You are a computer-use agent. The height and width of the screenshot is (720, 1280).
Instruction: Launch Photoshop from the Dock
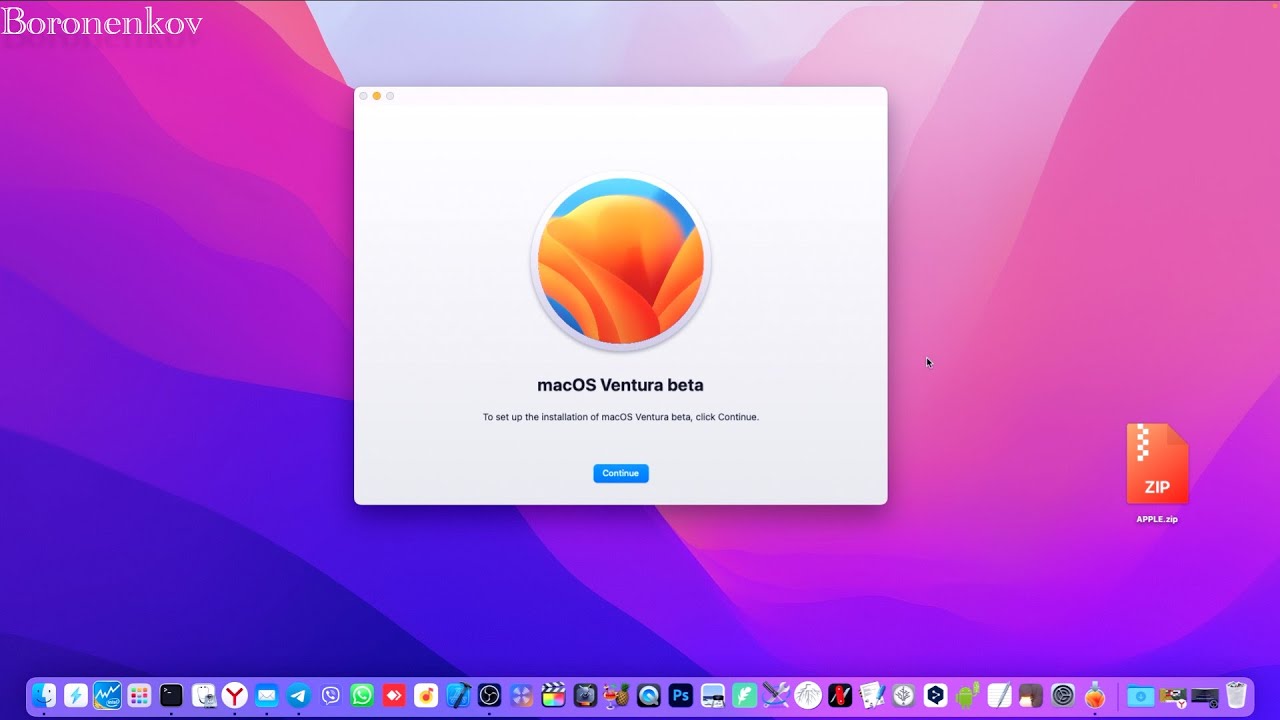tap(681, 695)
